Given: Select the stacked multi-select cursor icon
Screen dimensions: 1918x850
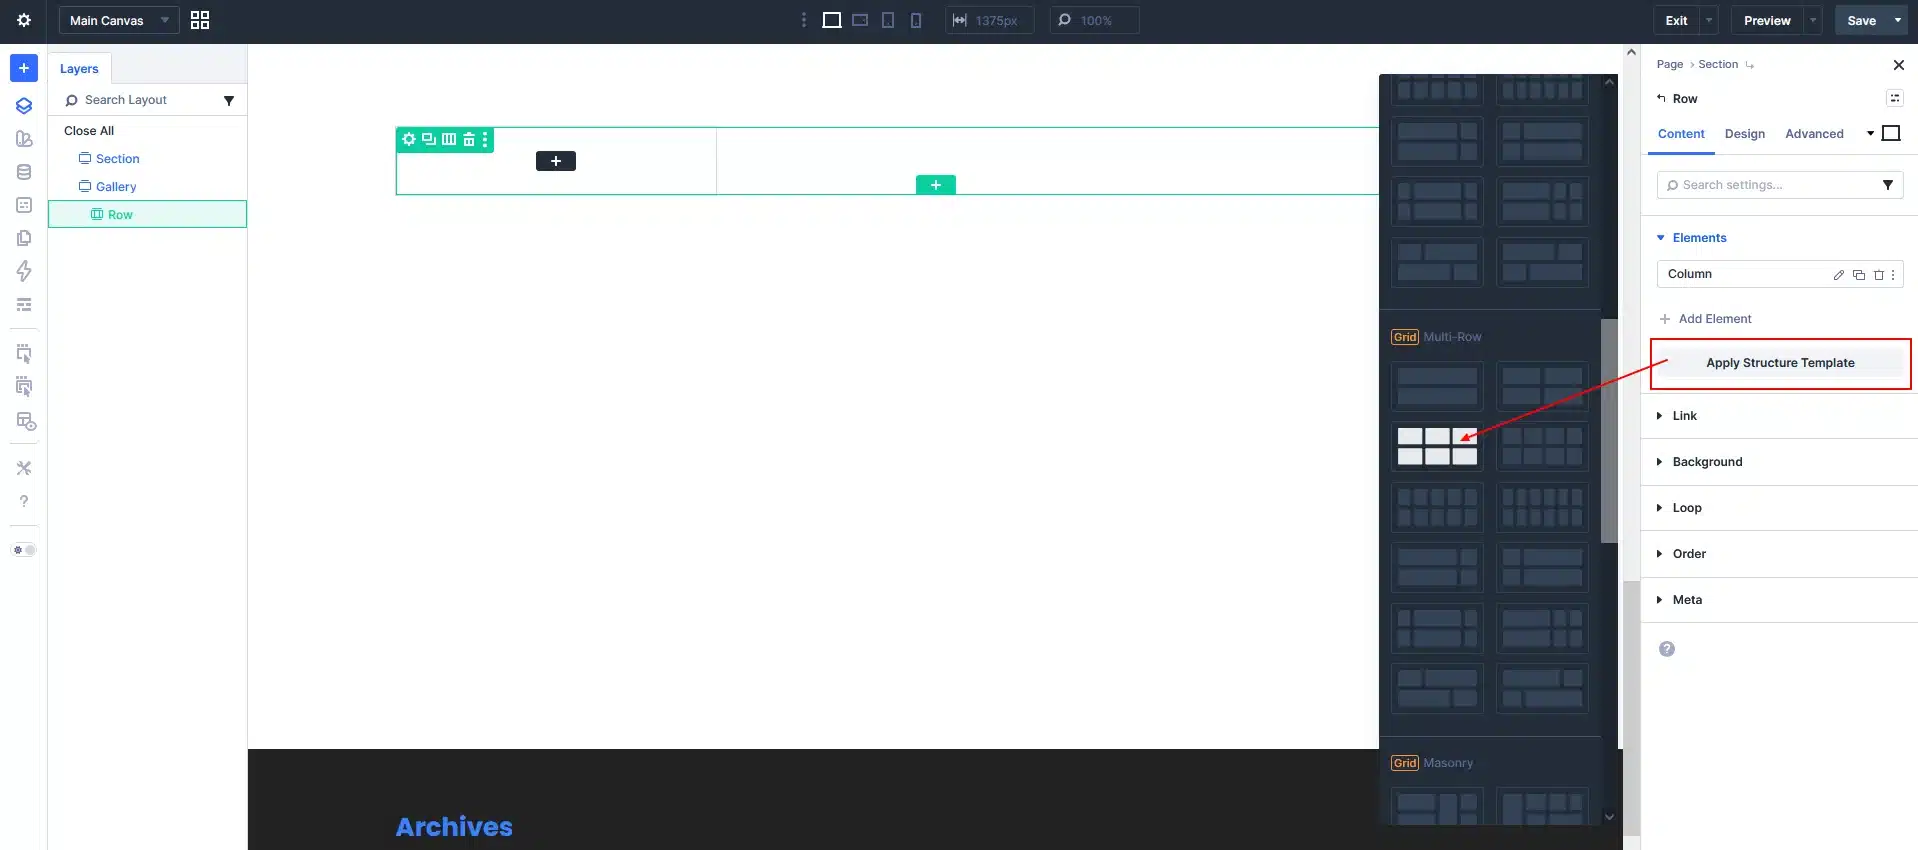Looking at the screenshot, I should click(x=24, y=387).
